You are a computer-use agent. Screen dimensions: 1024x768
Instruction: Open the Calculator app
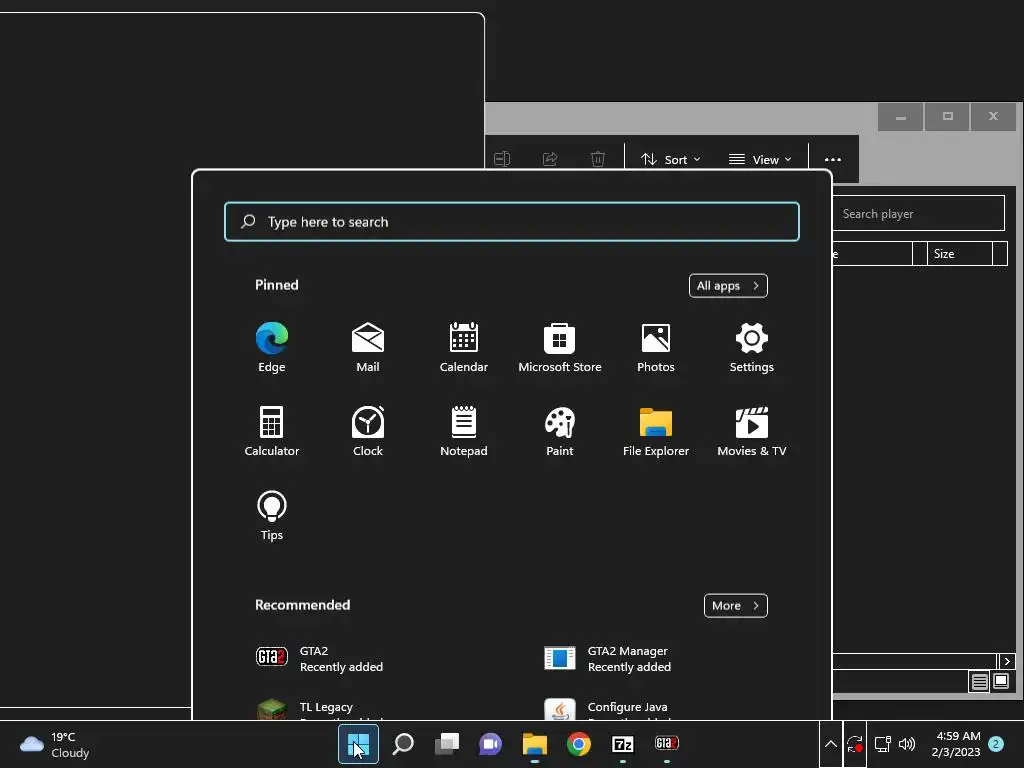pyautogui.click(x=272, y=431)
